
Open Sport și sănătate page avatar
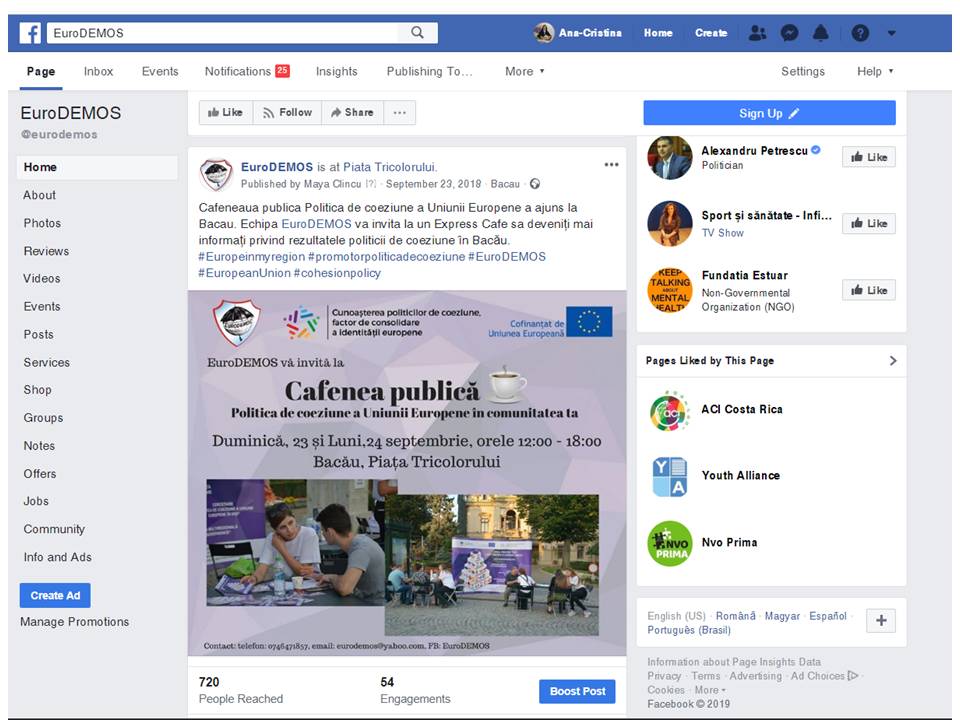[670, 223]
